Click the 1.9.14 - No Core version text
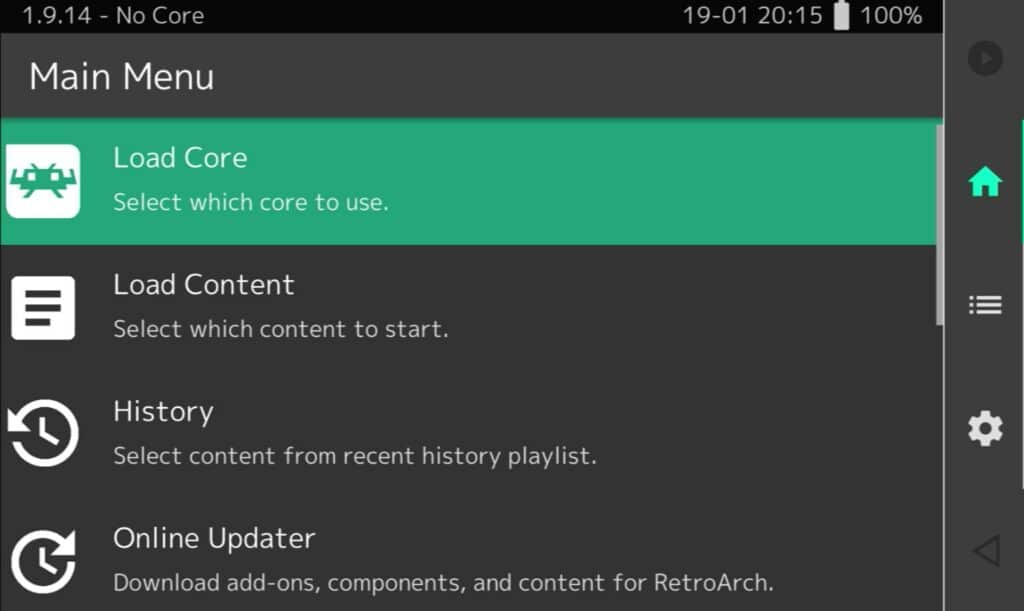Screen dimensions: 1024x611 [113, 15]
